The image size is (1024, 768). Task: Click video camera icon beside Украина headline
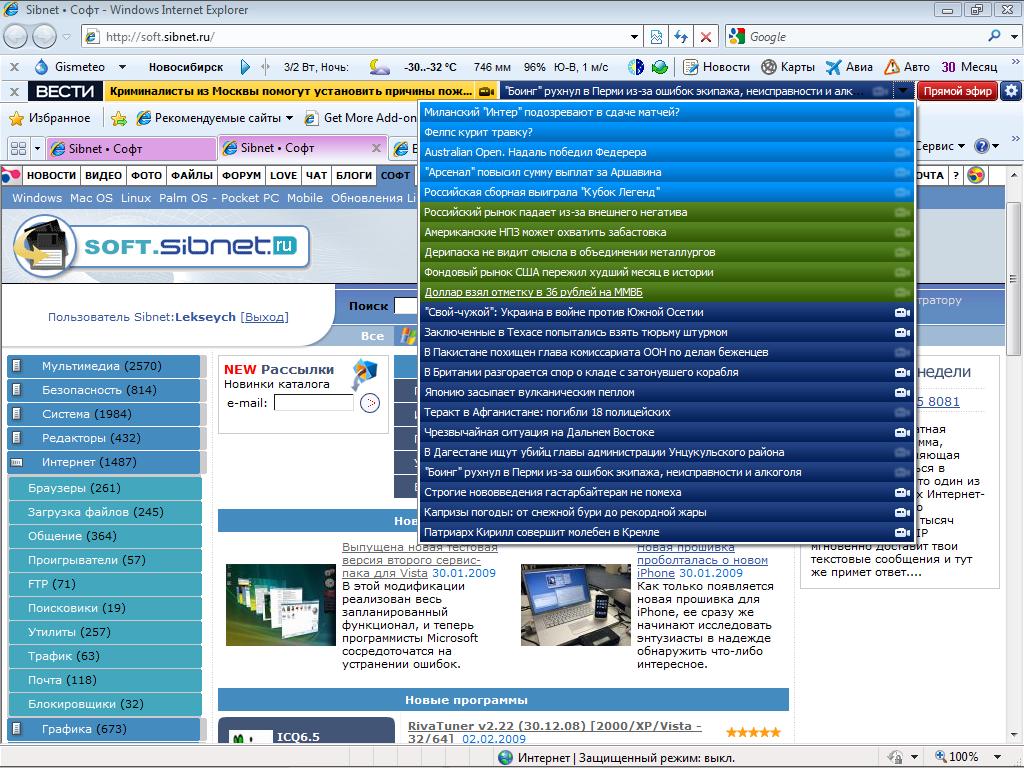pyautogui.click(x=901, y=312)
